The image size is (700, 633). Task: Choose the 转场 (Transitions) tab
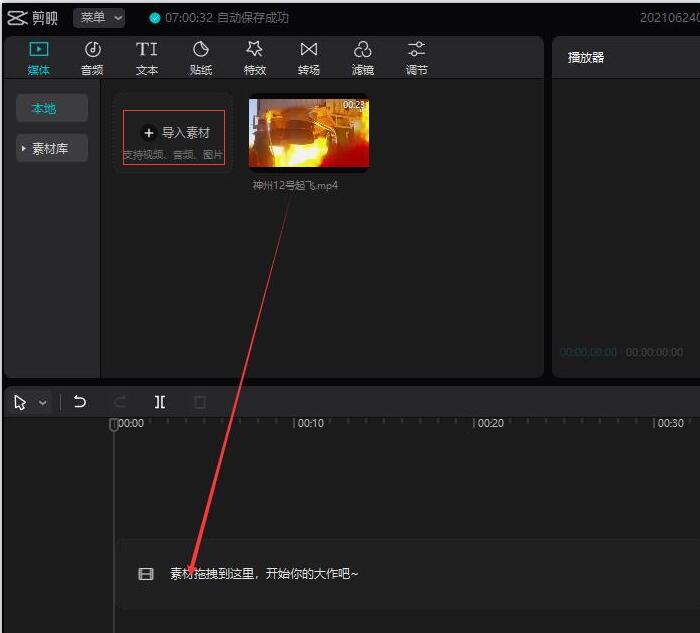point(309,58)
